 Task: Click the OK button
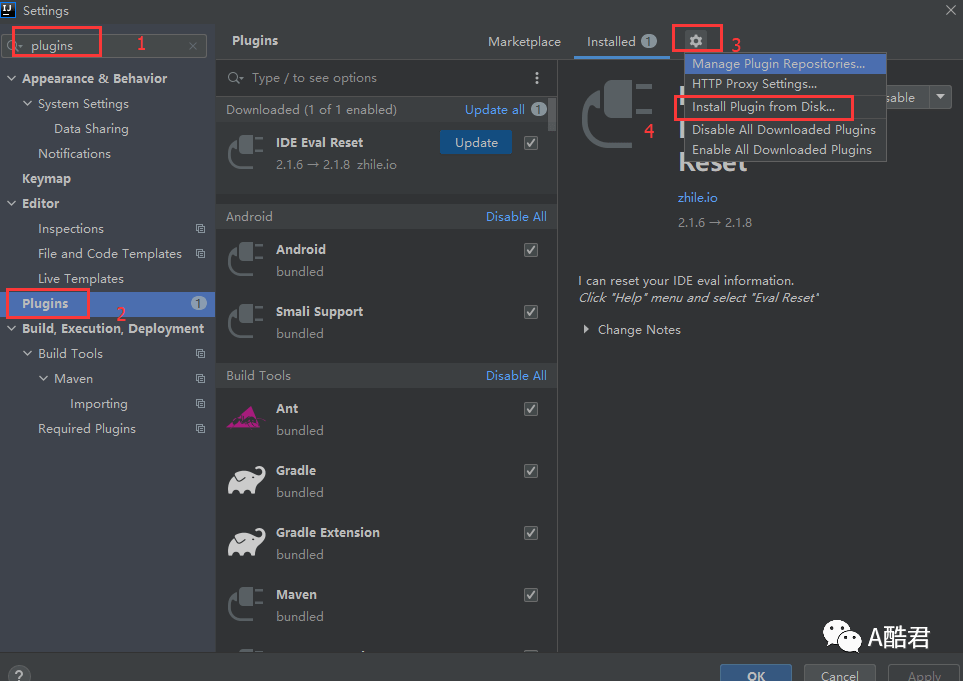[x=756, y=674]
